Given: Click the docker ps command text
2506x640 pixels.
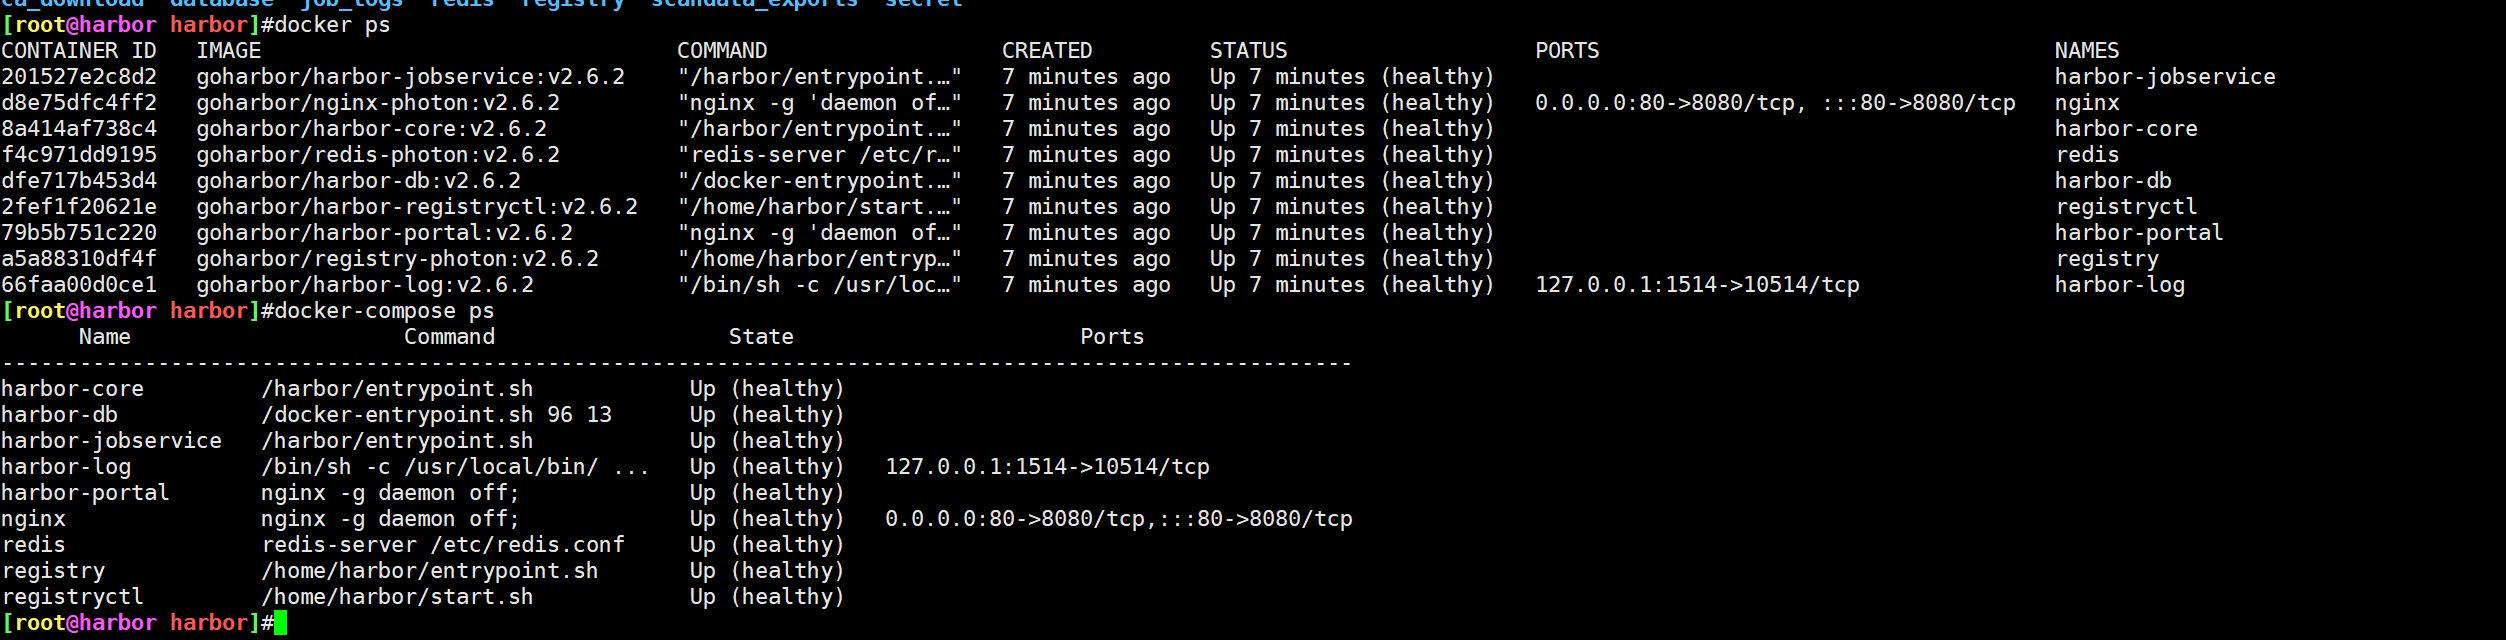Looking at the screenshot, I should click(333, 25).
